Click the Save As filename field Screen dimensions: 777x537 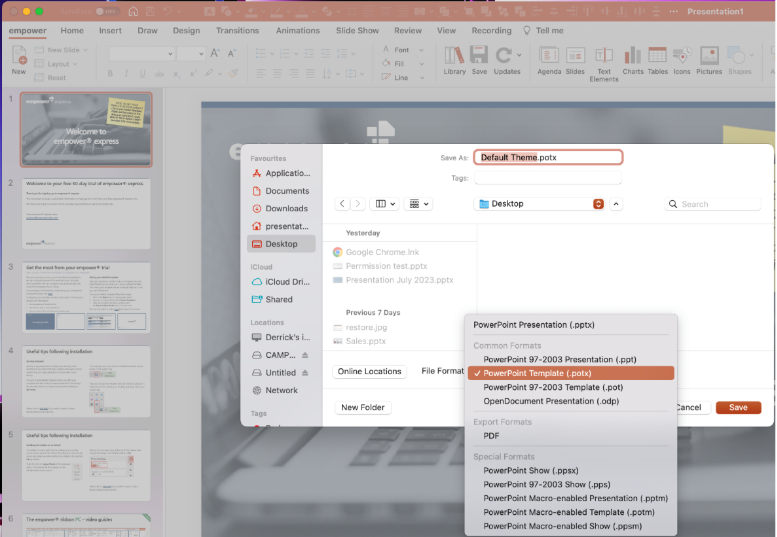[548, 158]
